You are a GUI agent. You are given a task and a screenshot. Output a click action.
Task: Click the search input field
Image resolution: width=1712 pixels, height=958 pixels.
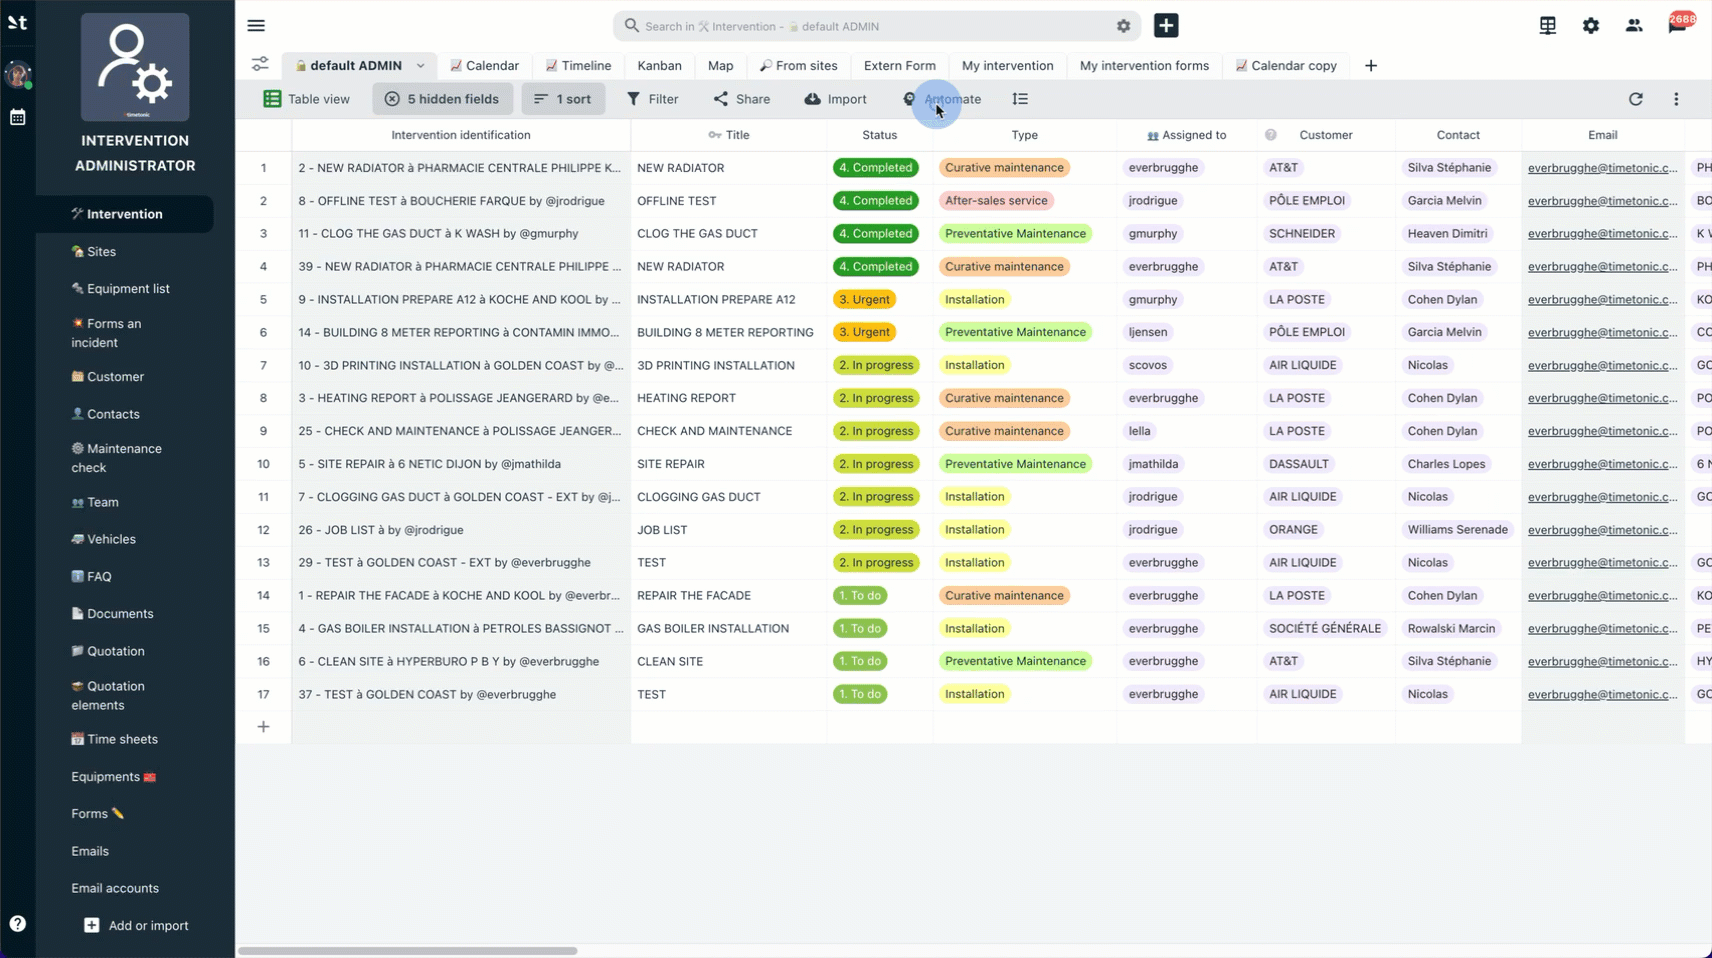coord(875,26)
